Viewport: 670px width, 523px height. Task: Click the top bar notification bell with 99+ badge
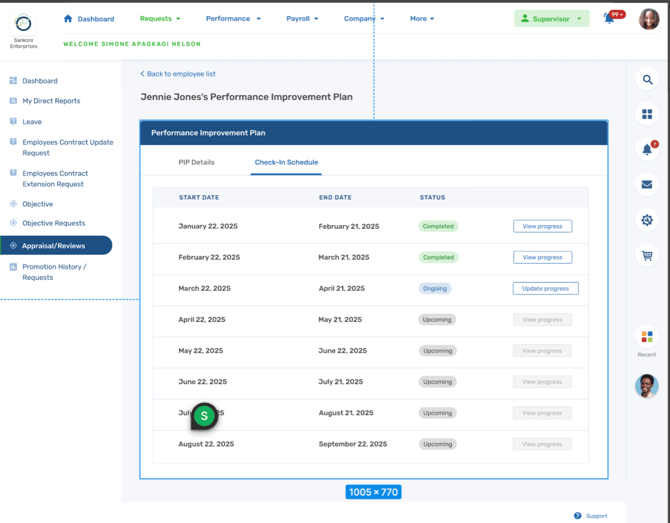coord(609,18)
